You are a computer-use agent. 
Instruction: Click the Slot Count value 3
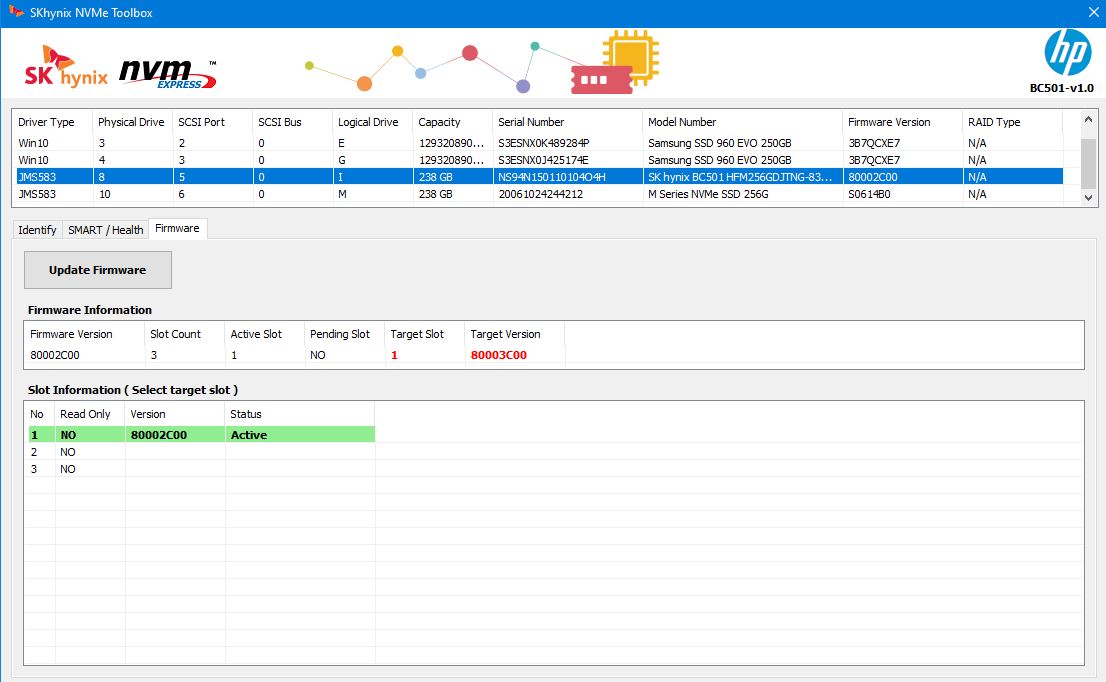[x=154, y=355]
